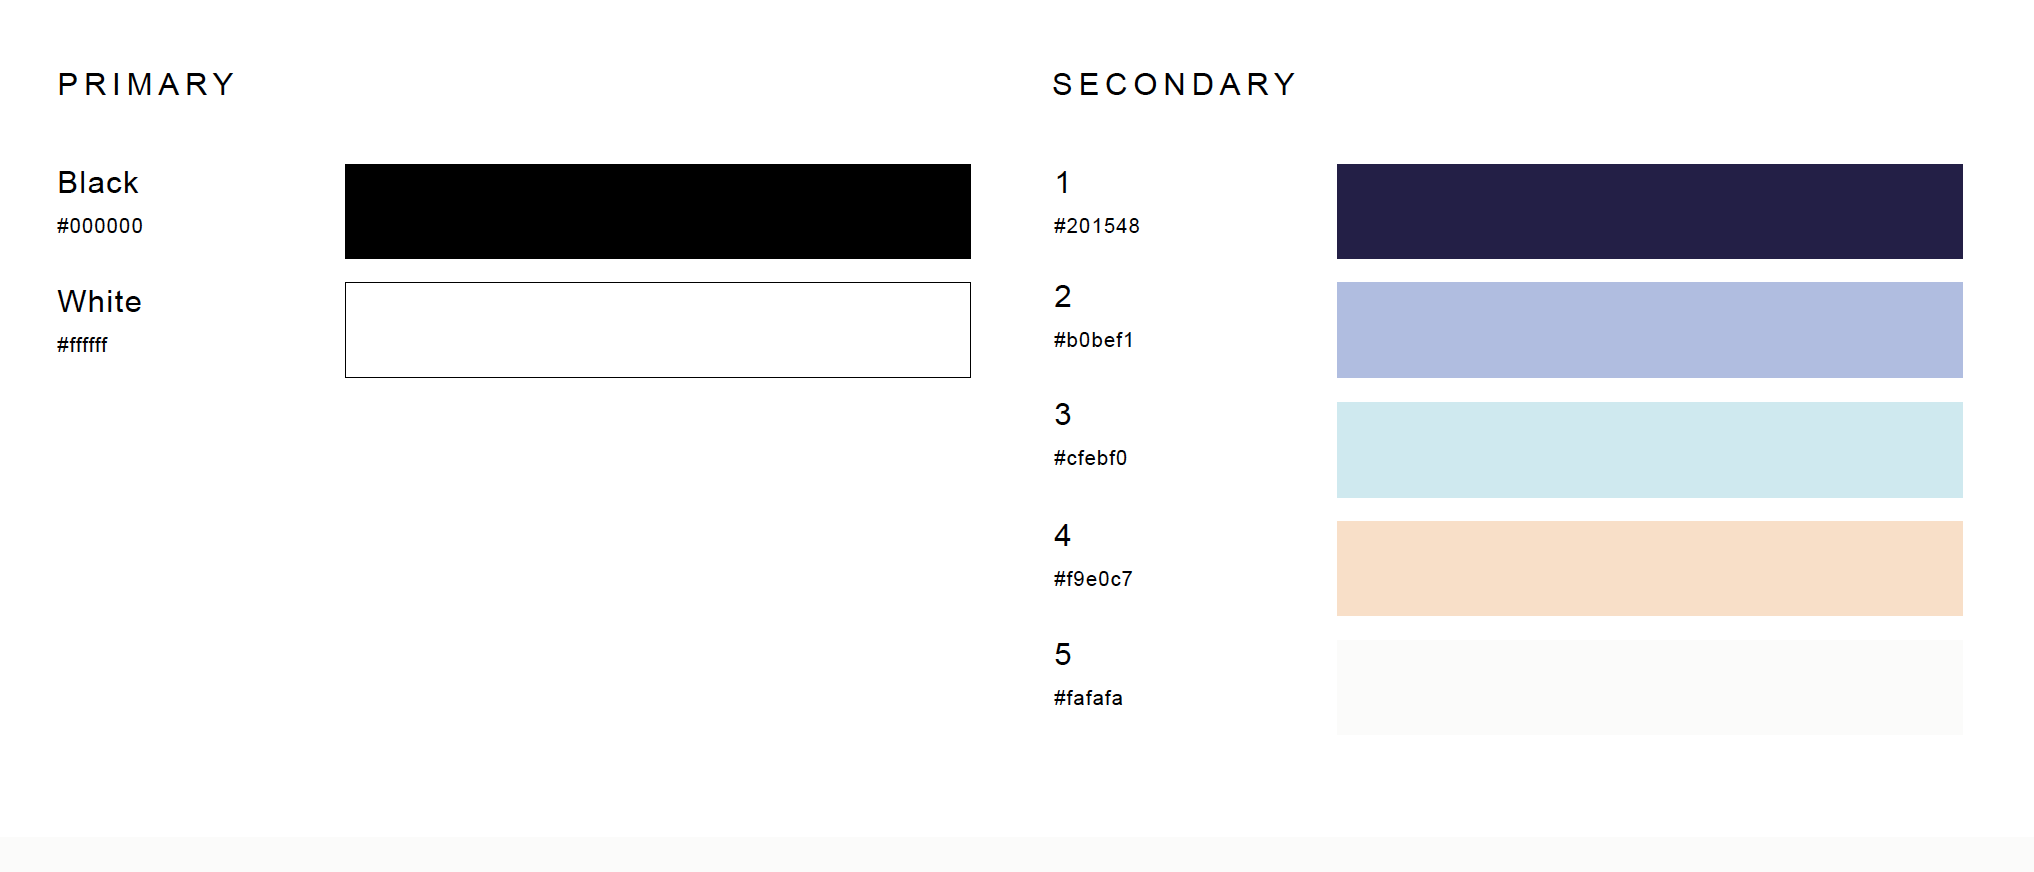
Task: Click the Black color name label
Action: tap(98, 182)
